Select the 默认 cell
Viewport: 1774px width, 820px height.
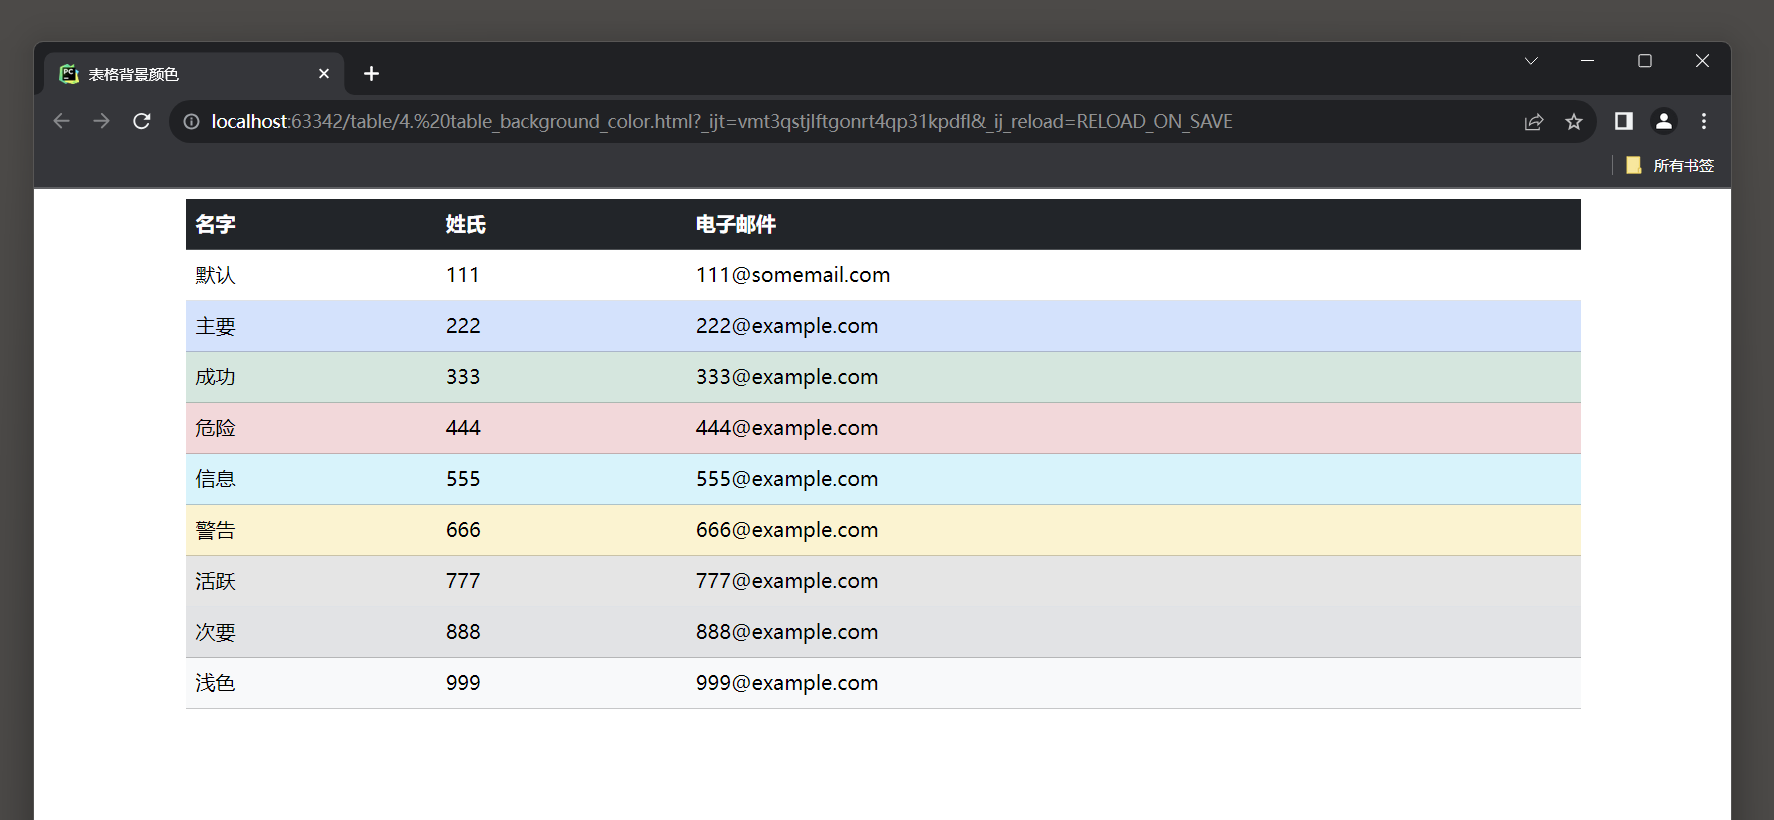point(311,275)
